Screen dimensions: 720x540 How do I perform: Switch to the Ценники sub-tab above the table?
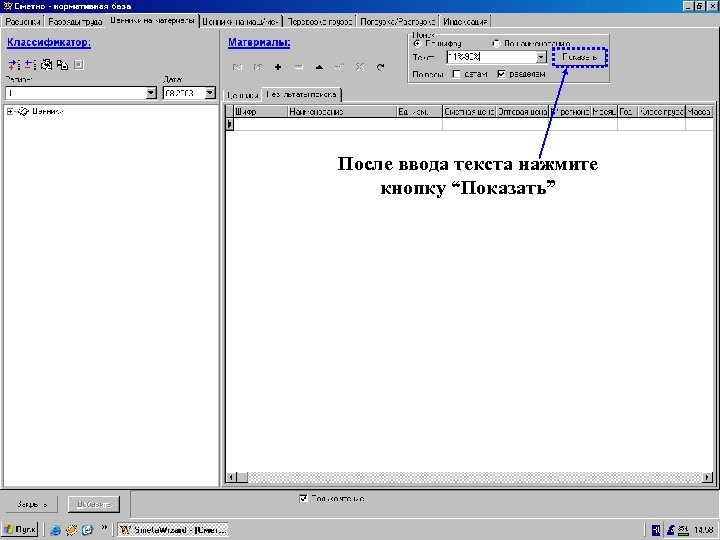(x=242, y=96)
